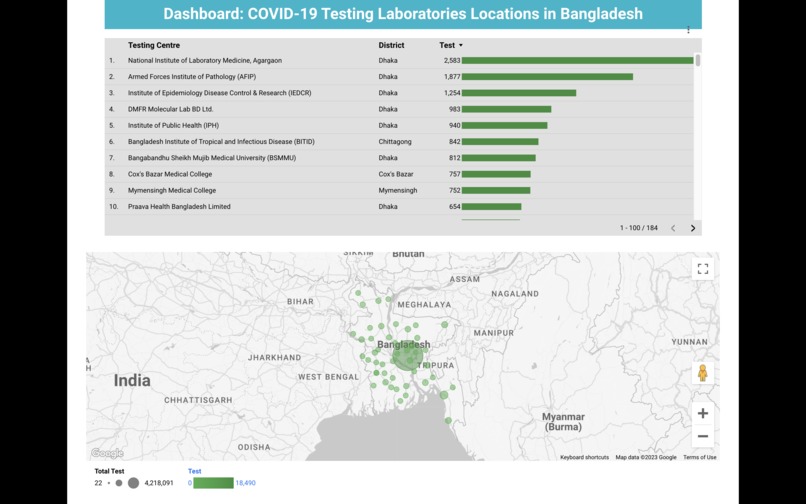Select Institute of Public Health (IPH) row
This screenshot has height=504, width=806.
click(x=399, y=125)
